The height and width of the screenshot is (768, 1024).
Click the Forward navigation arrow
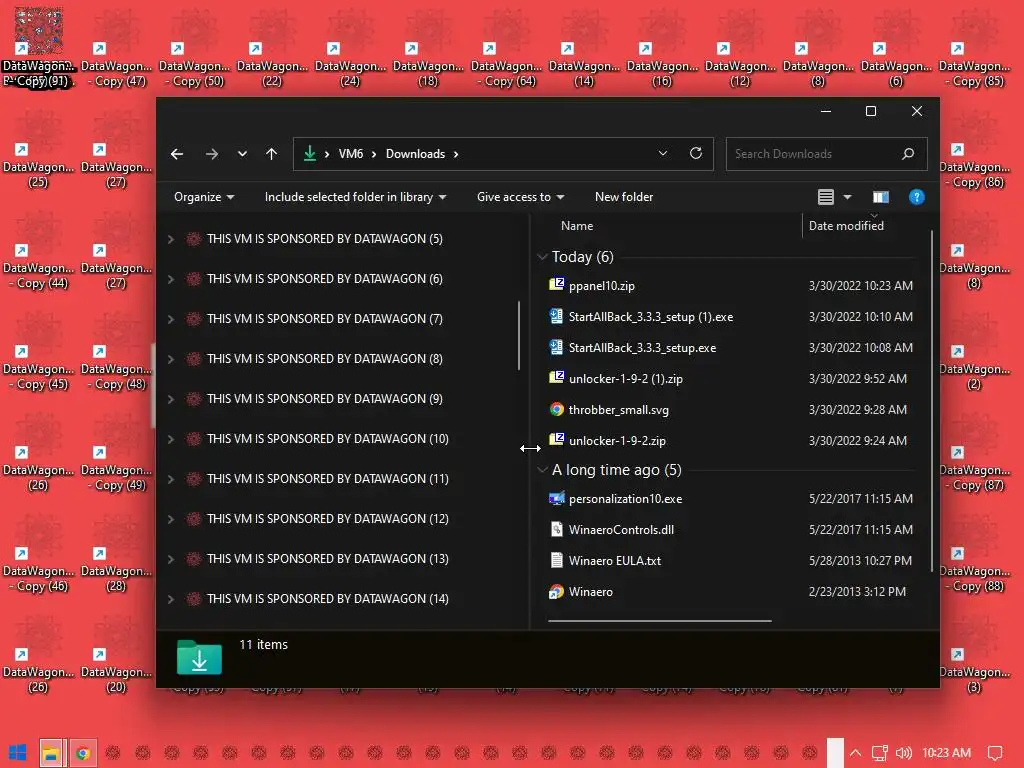point(212,154)
